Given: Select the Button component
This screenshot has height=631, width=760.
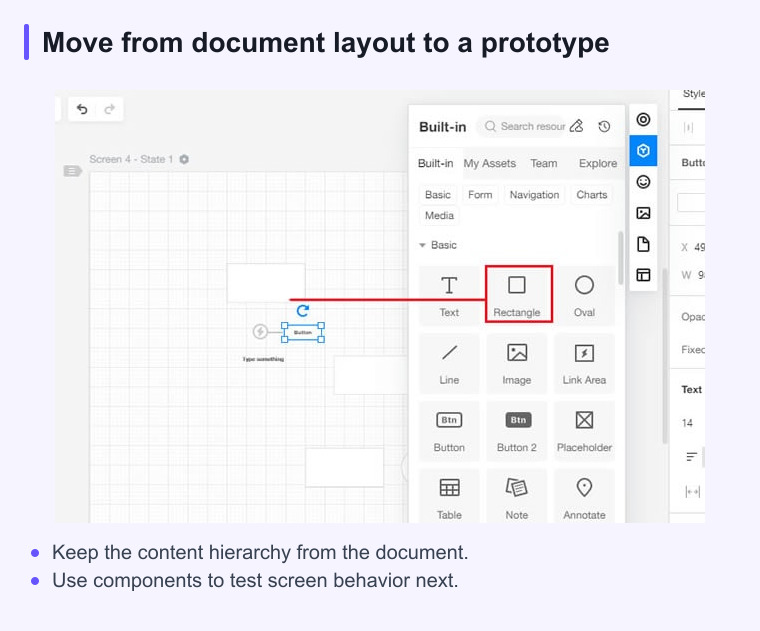Looking at the screenshot, I should click(x=449, y=430).
